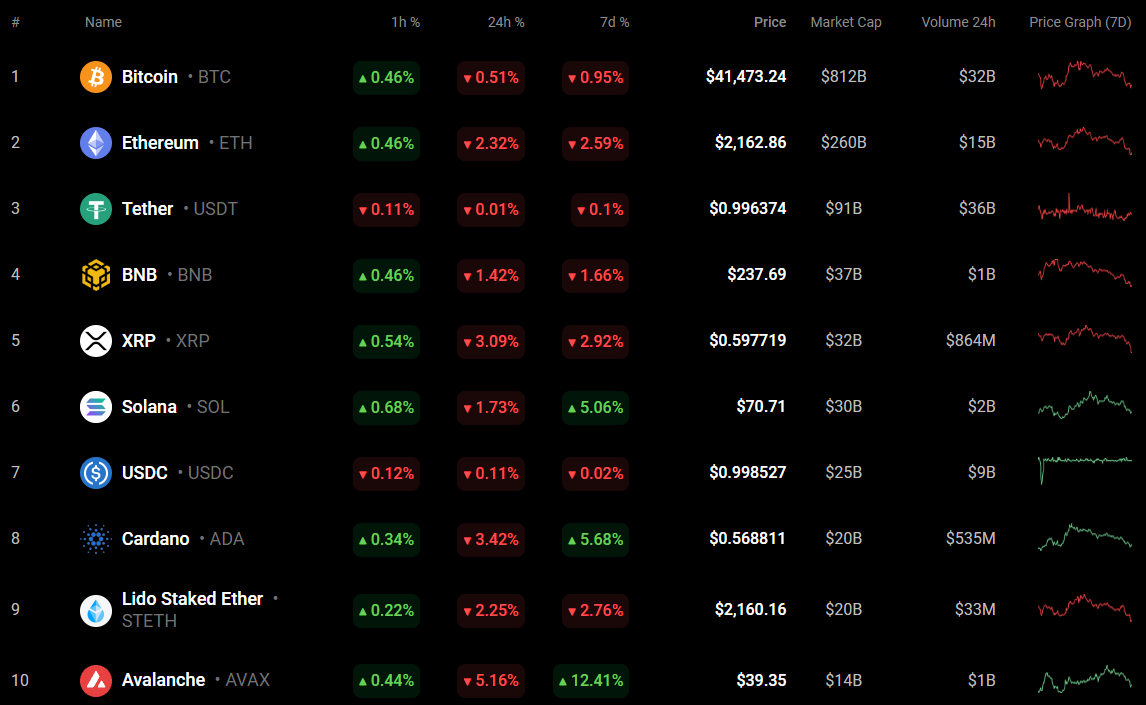Click the USDC coin icon
The height and width of the screenshot is (705, 1146).
point(96,473)
